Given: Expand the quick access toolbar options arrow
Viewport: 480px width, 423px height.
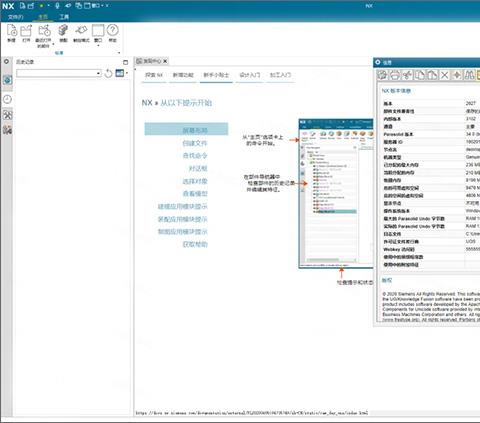Looking at the screenshot, I should 107,5.
